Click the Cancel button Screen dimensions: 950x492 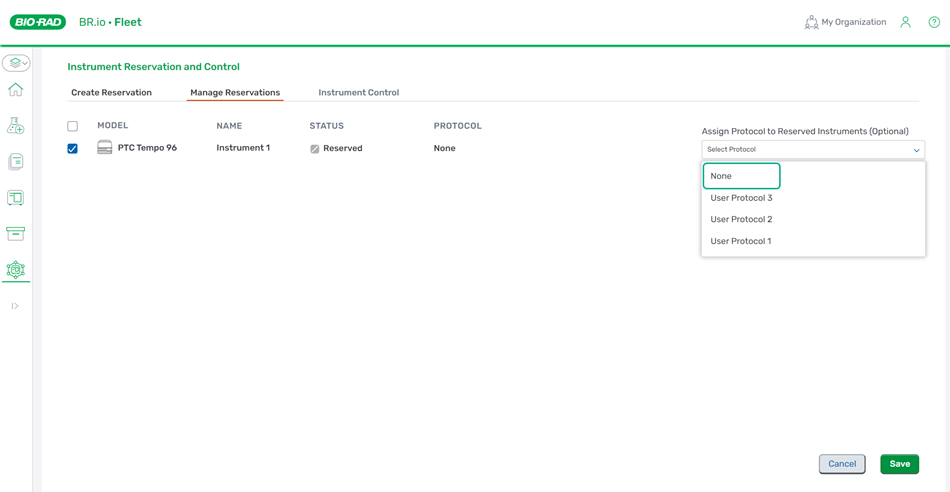842,464
